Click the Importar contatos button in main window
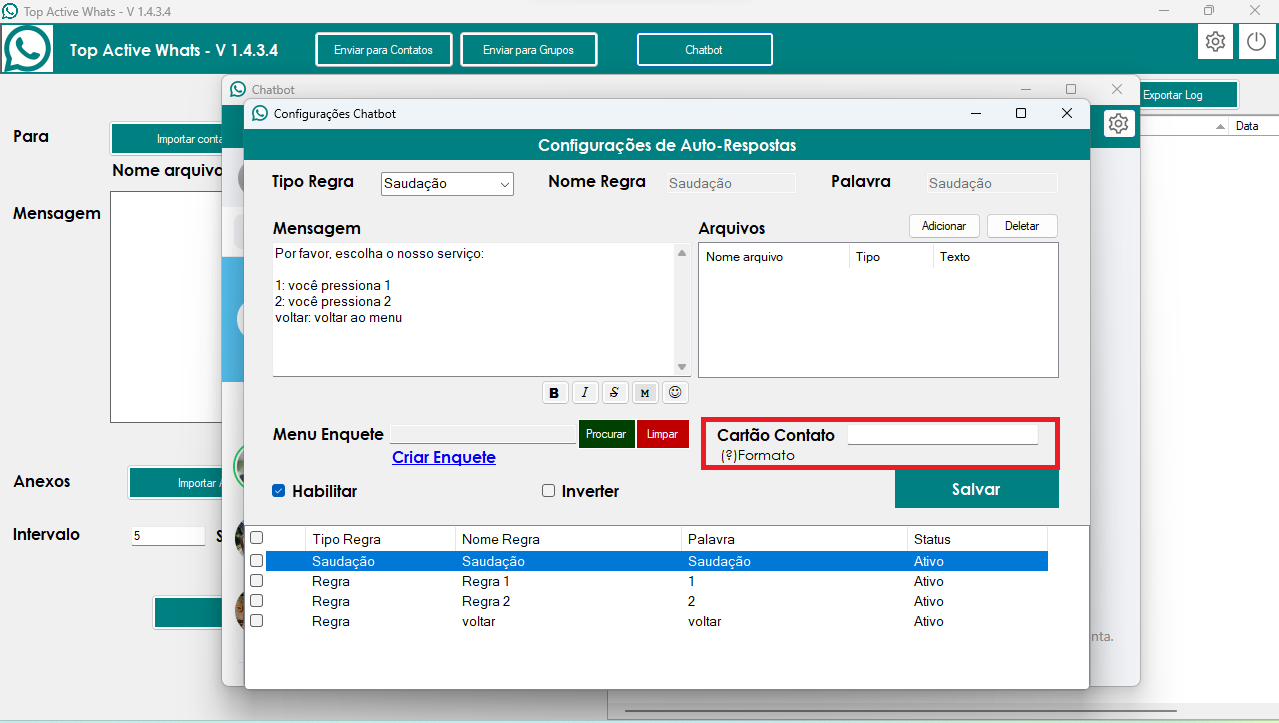 coord(166,139)
